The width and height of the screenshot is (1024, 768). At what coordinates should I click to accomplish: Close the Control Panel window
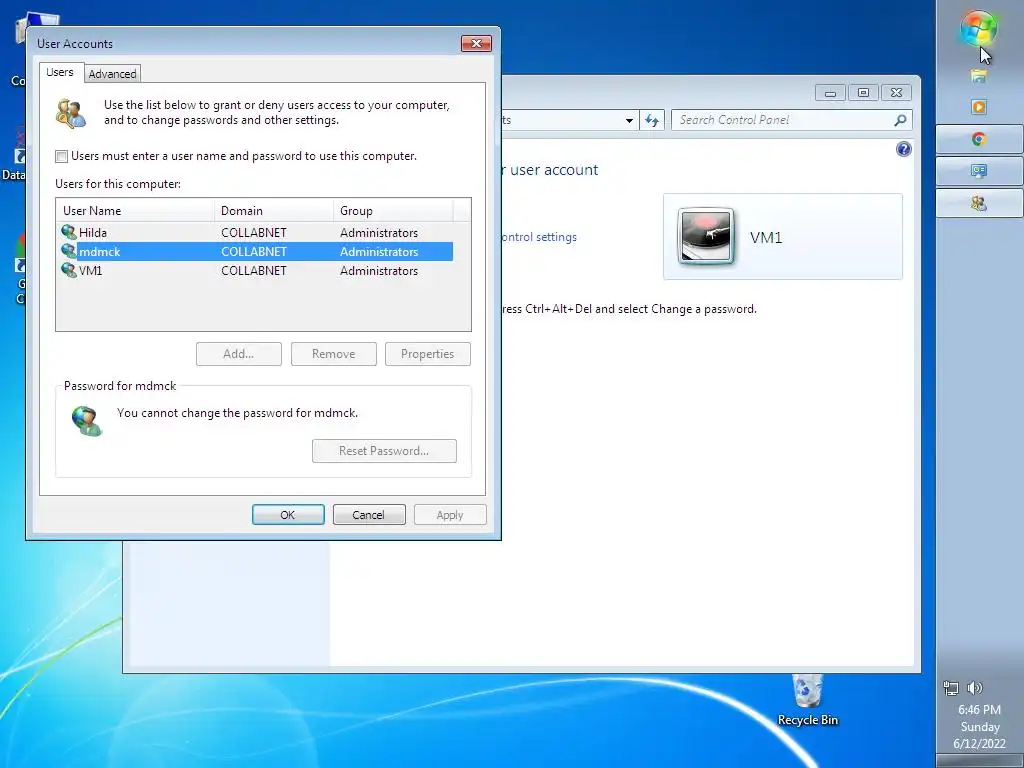[896, 93]
